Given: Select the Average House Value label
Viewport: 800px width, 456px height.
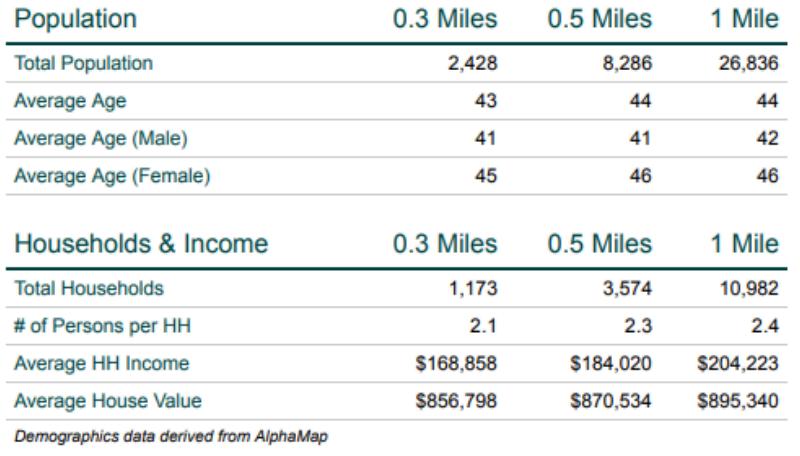Looking at the screenshot, I should (108, 401).
